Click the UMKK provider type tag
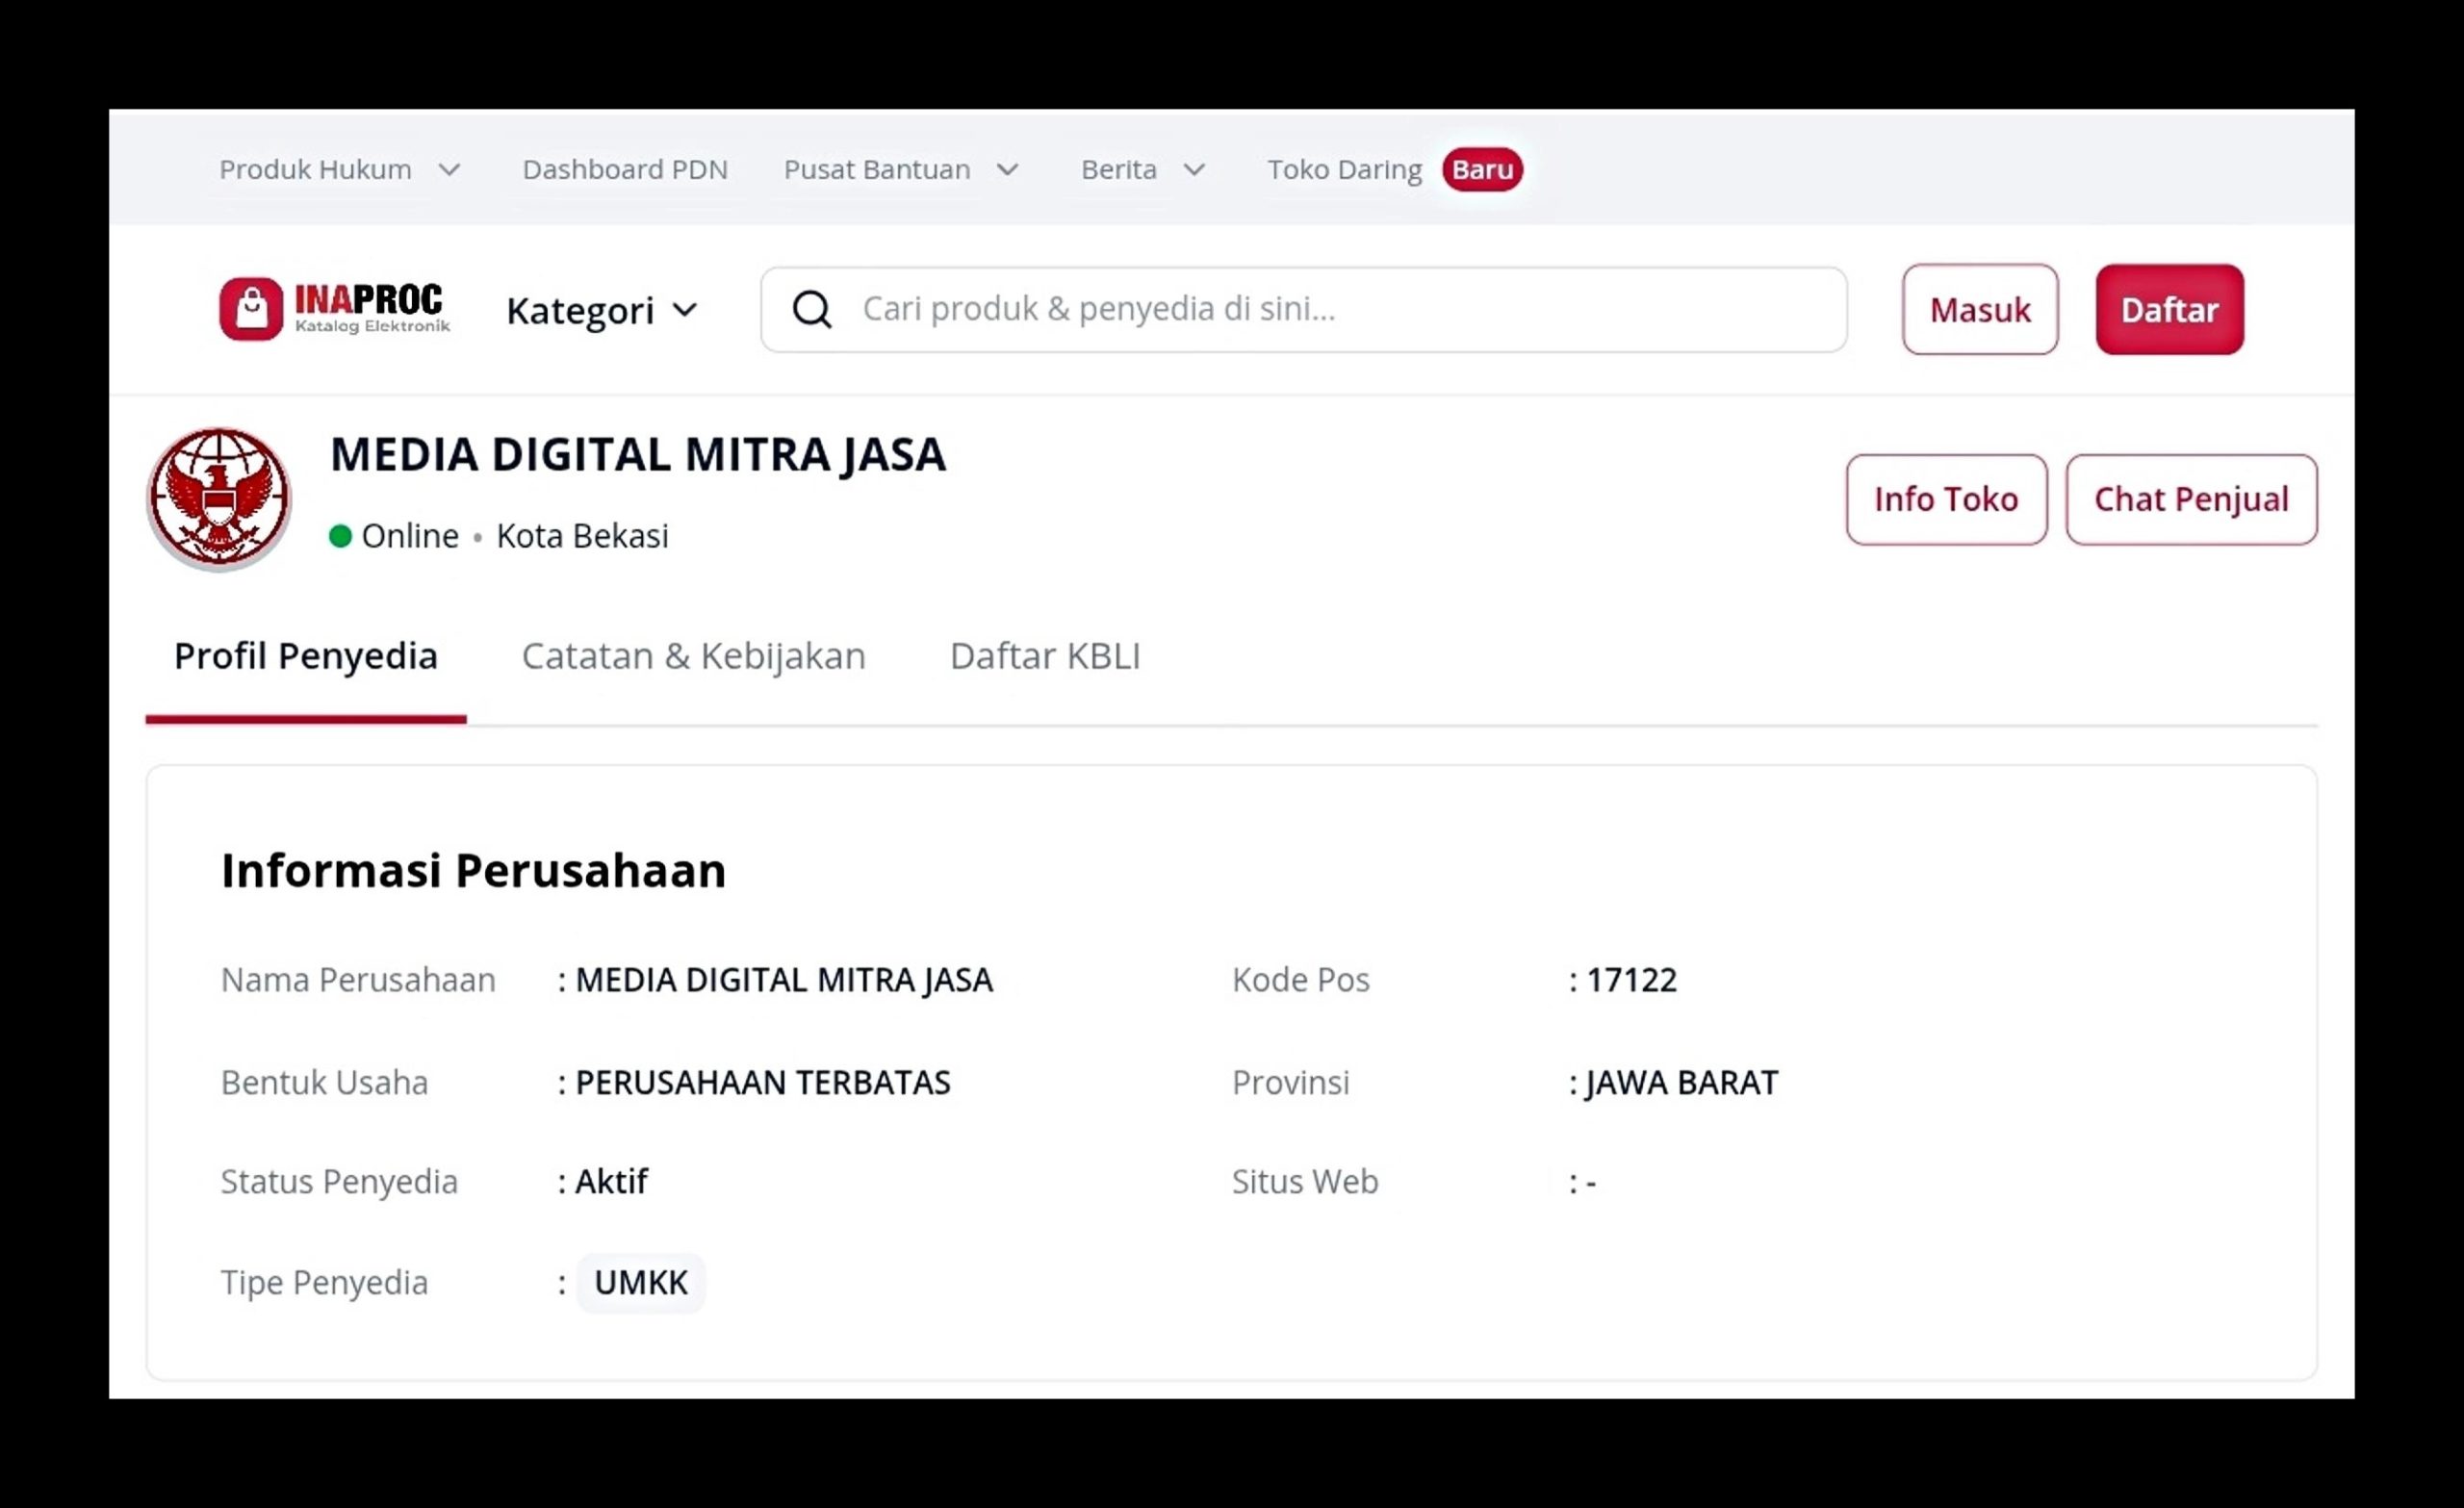The height and width of the screenshot is (1508, 2464). [x=640, y=1282]
